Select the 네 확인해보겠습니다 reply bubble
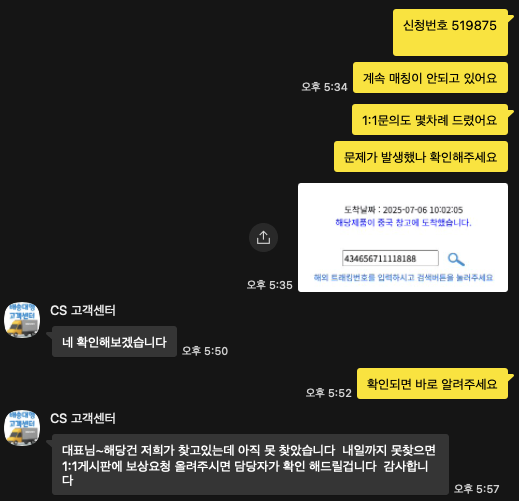 (x=114, y=342)
